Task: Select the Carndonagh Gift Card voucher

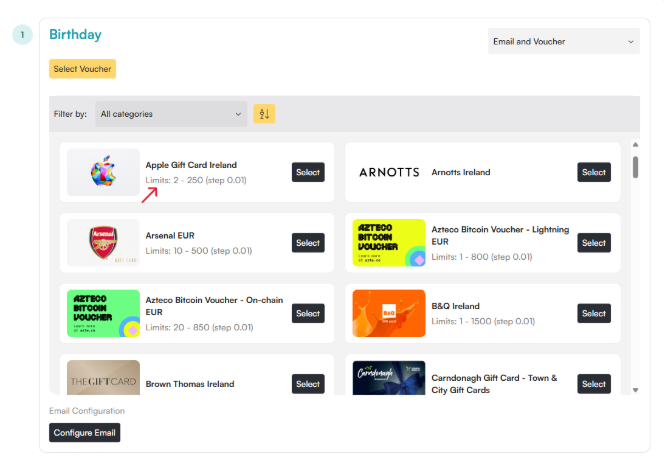Action: click(x=594, y=384)
